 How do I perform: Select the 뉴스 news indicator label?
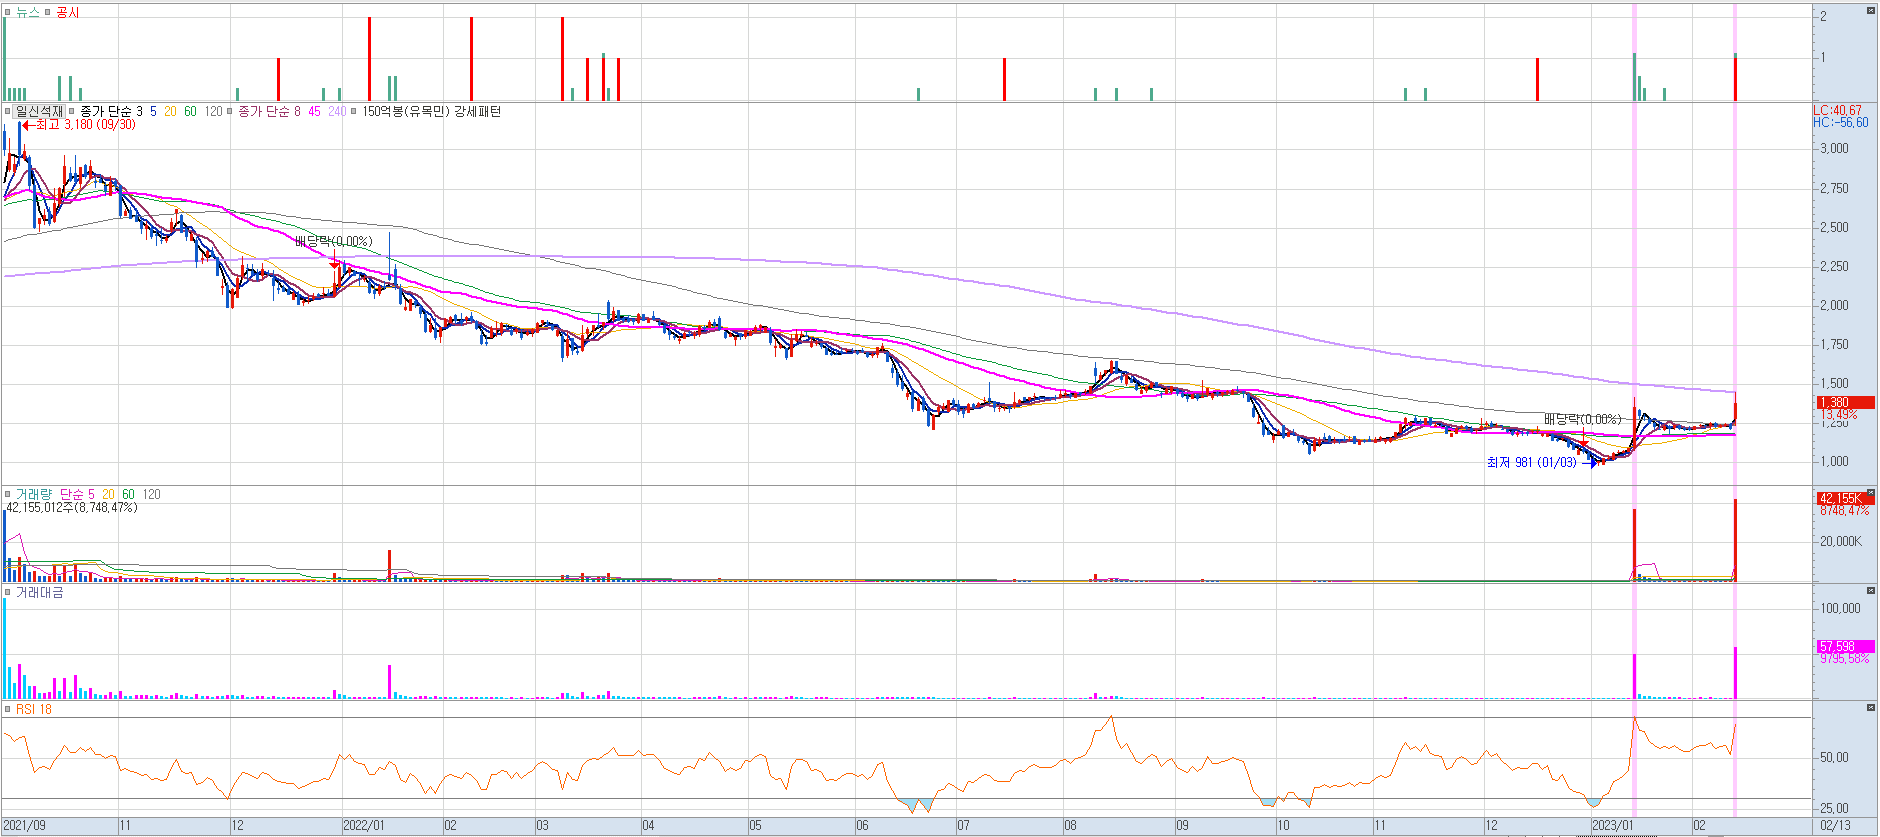(27, 12)
